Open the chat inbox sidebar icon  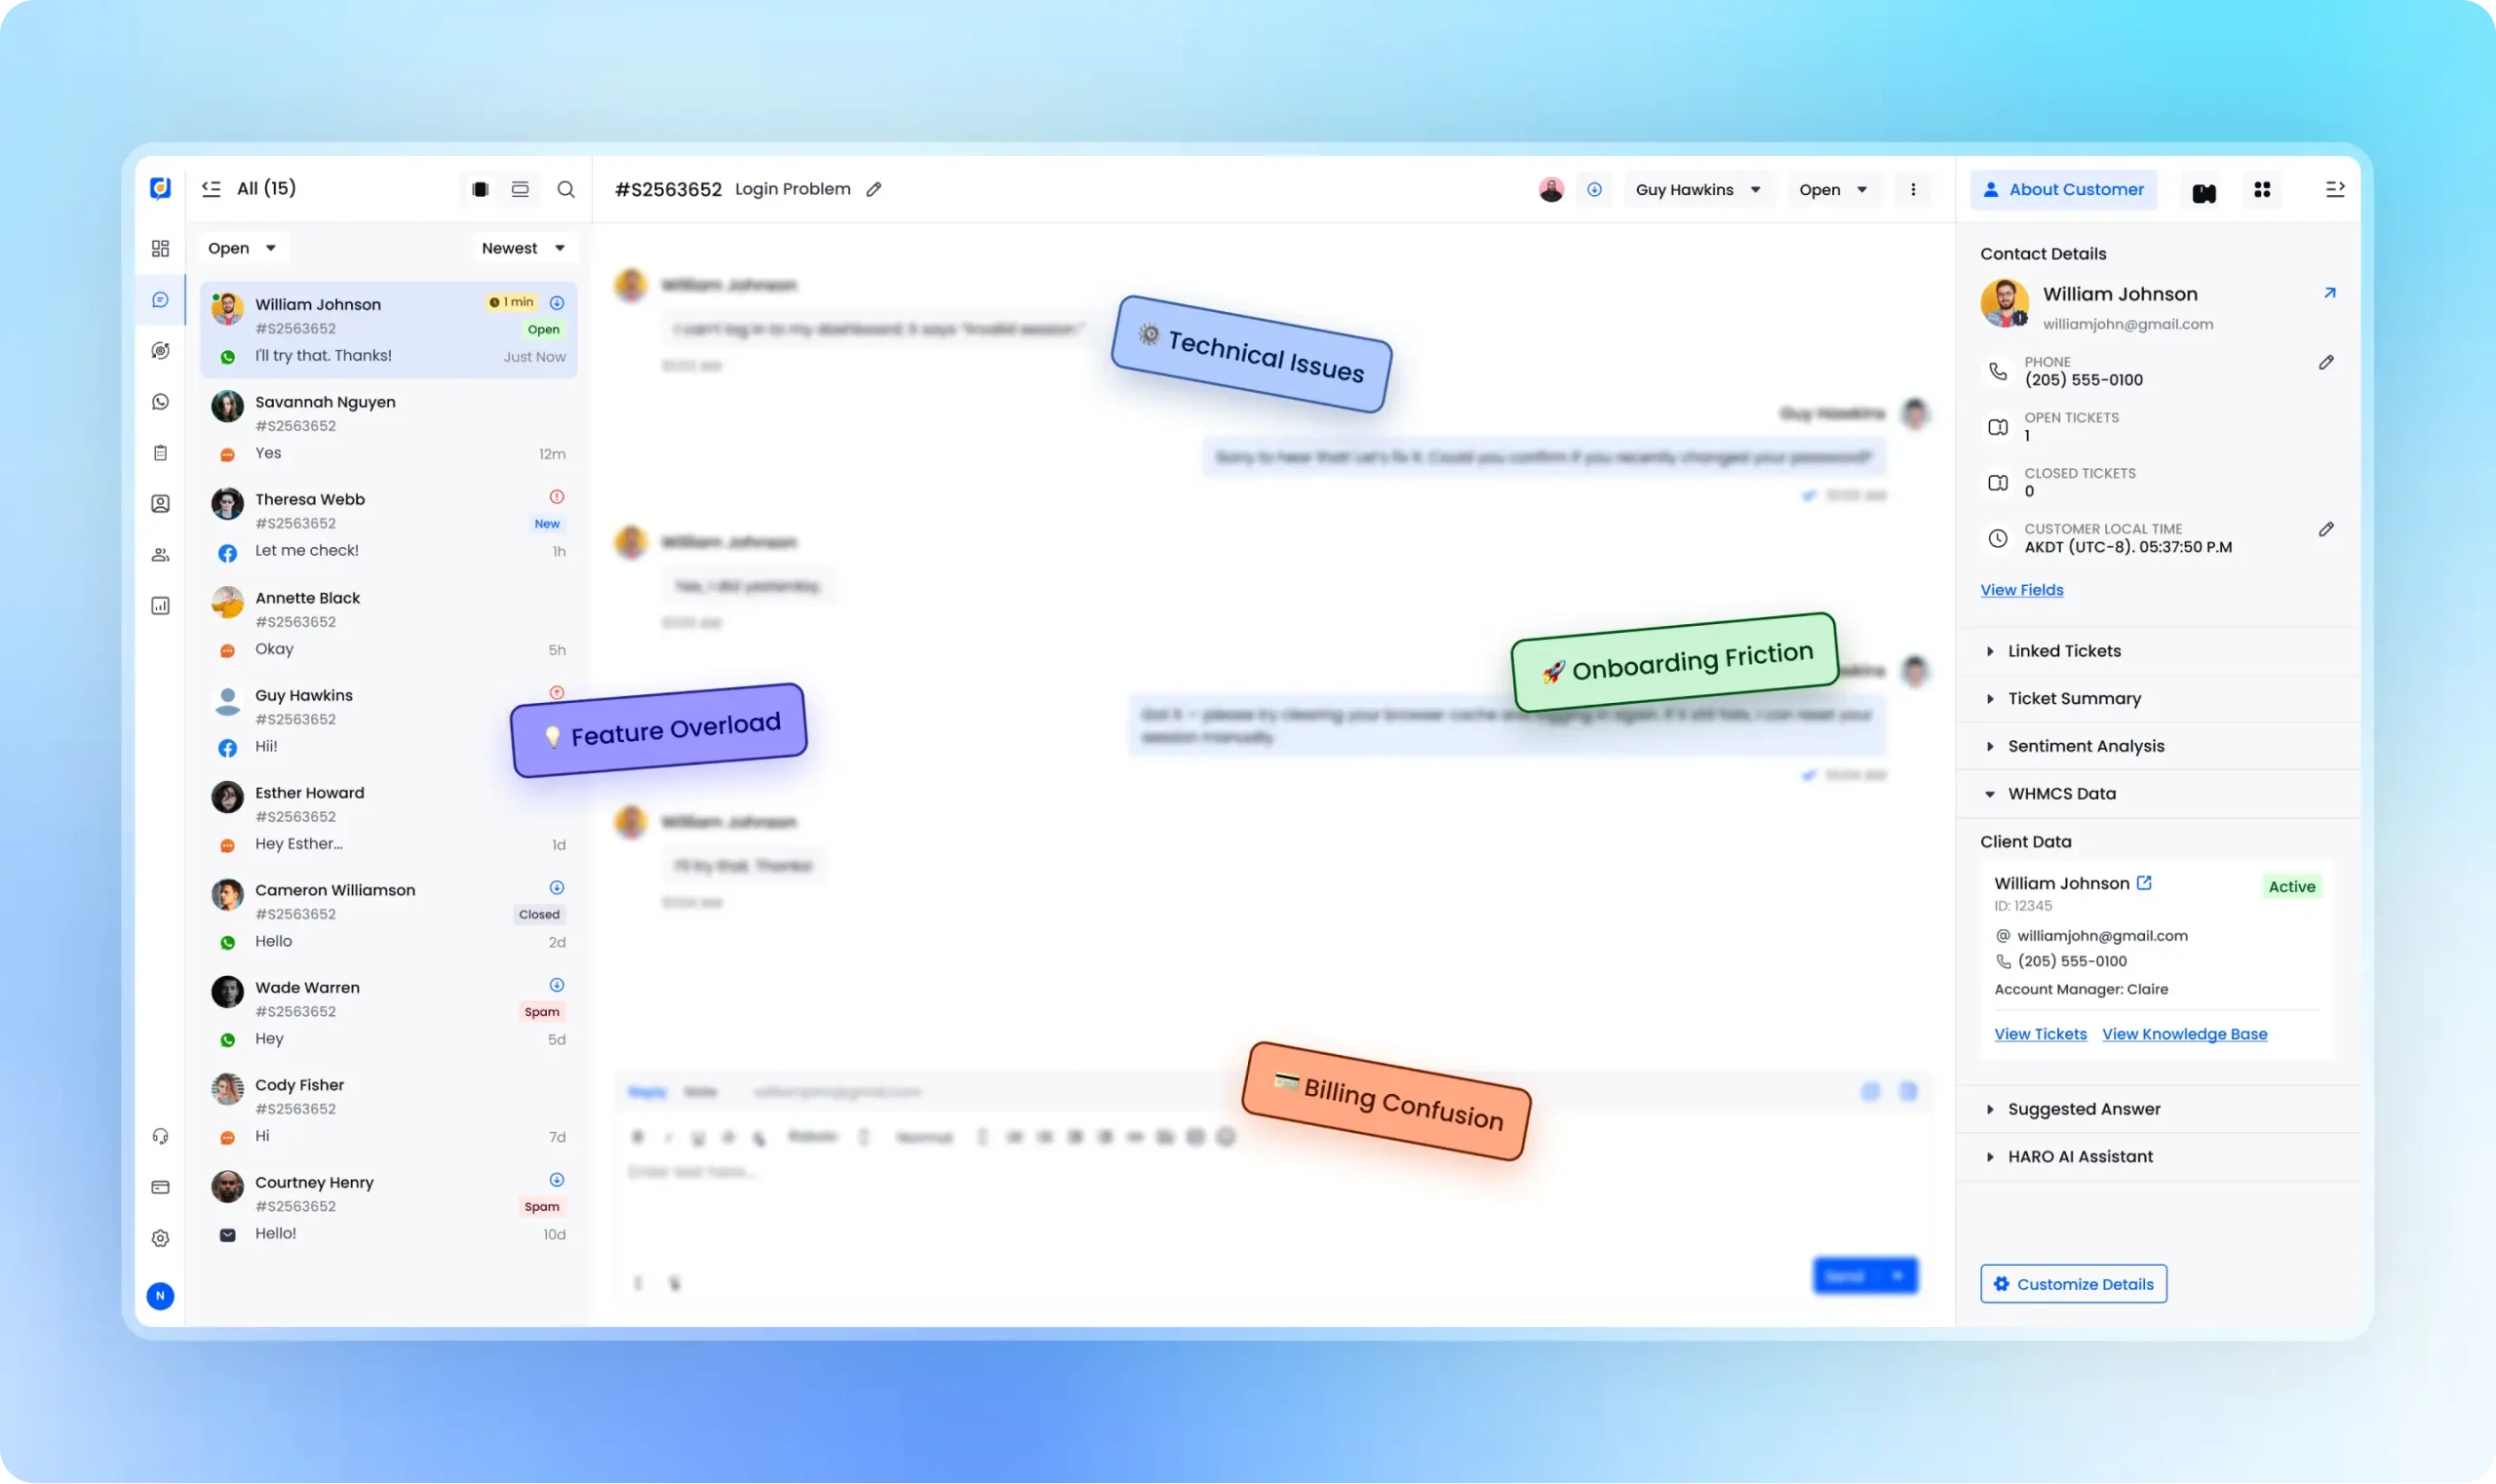160,299
